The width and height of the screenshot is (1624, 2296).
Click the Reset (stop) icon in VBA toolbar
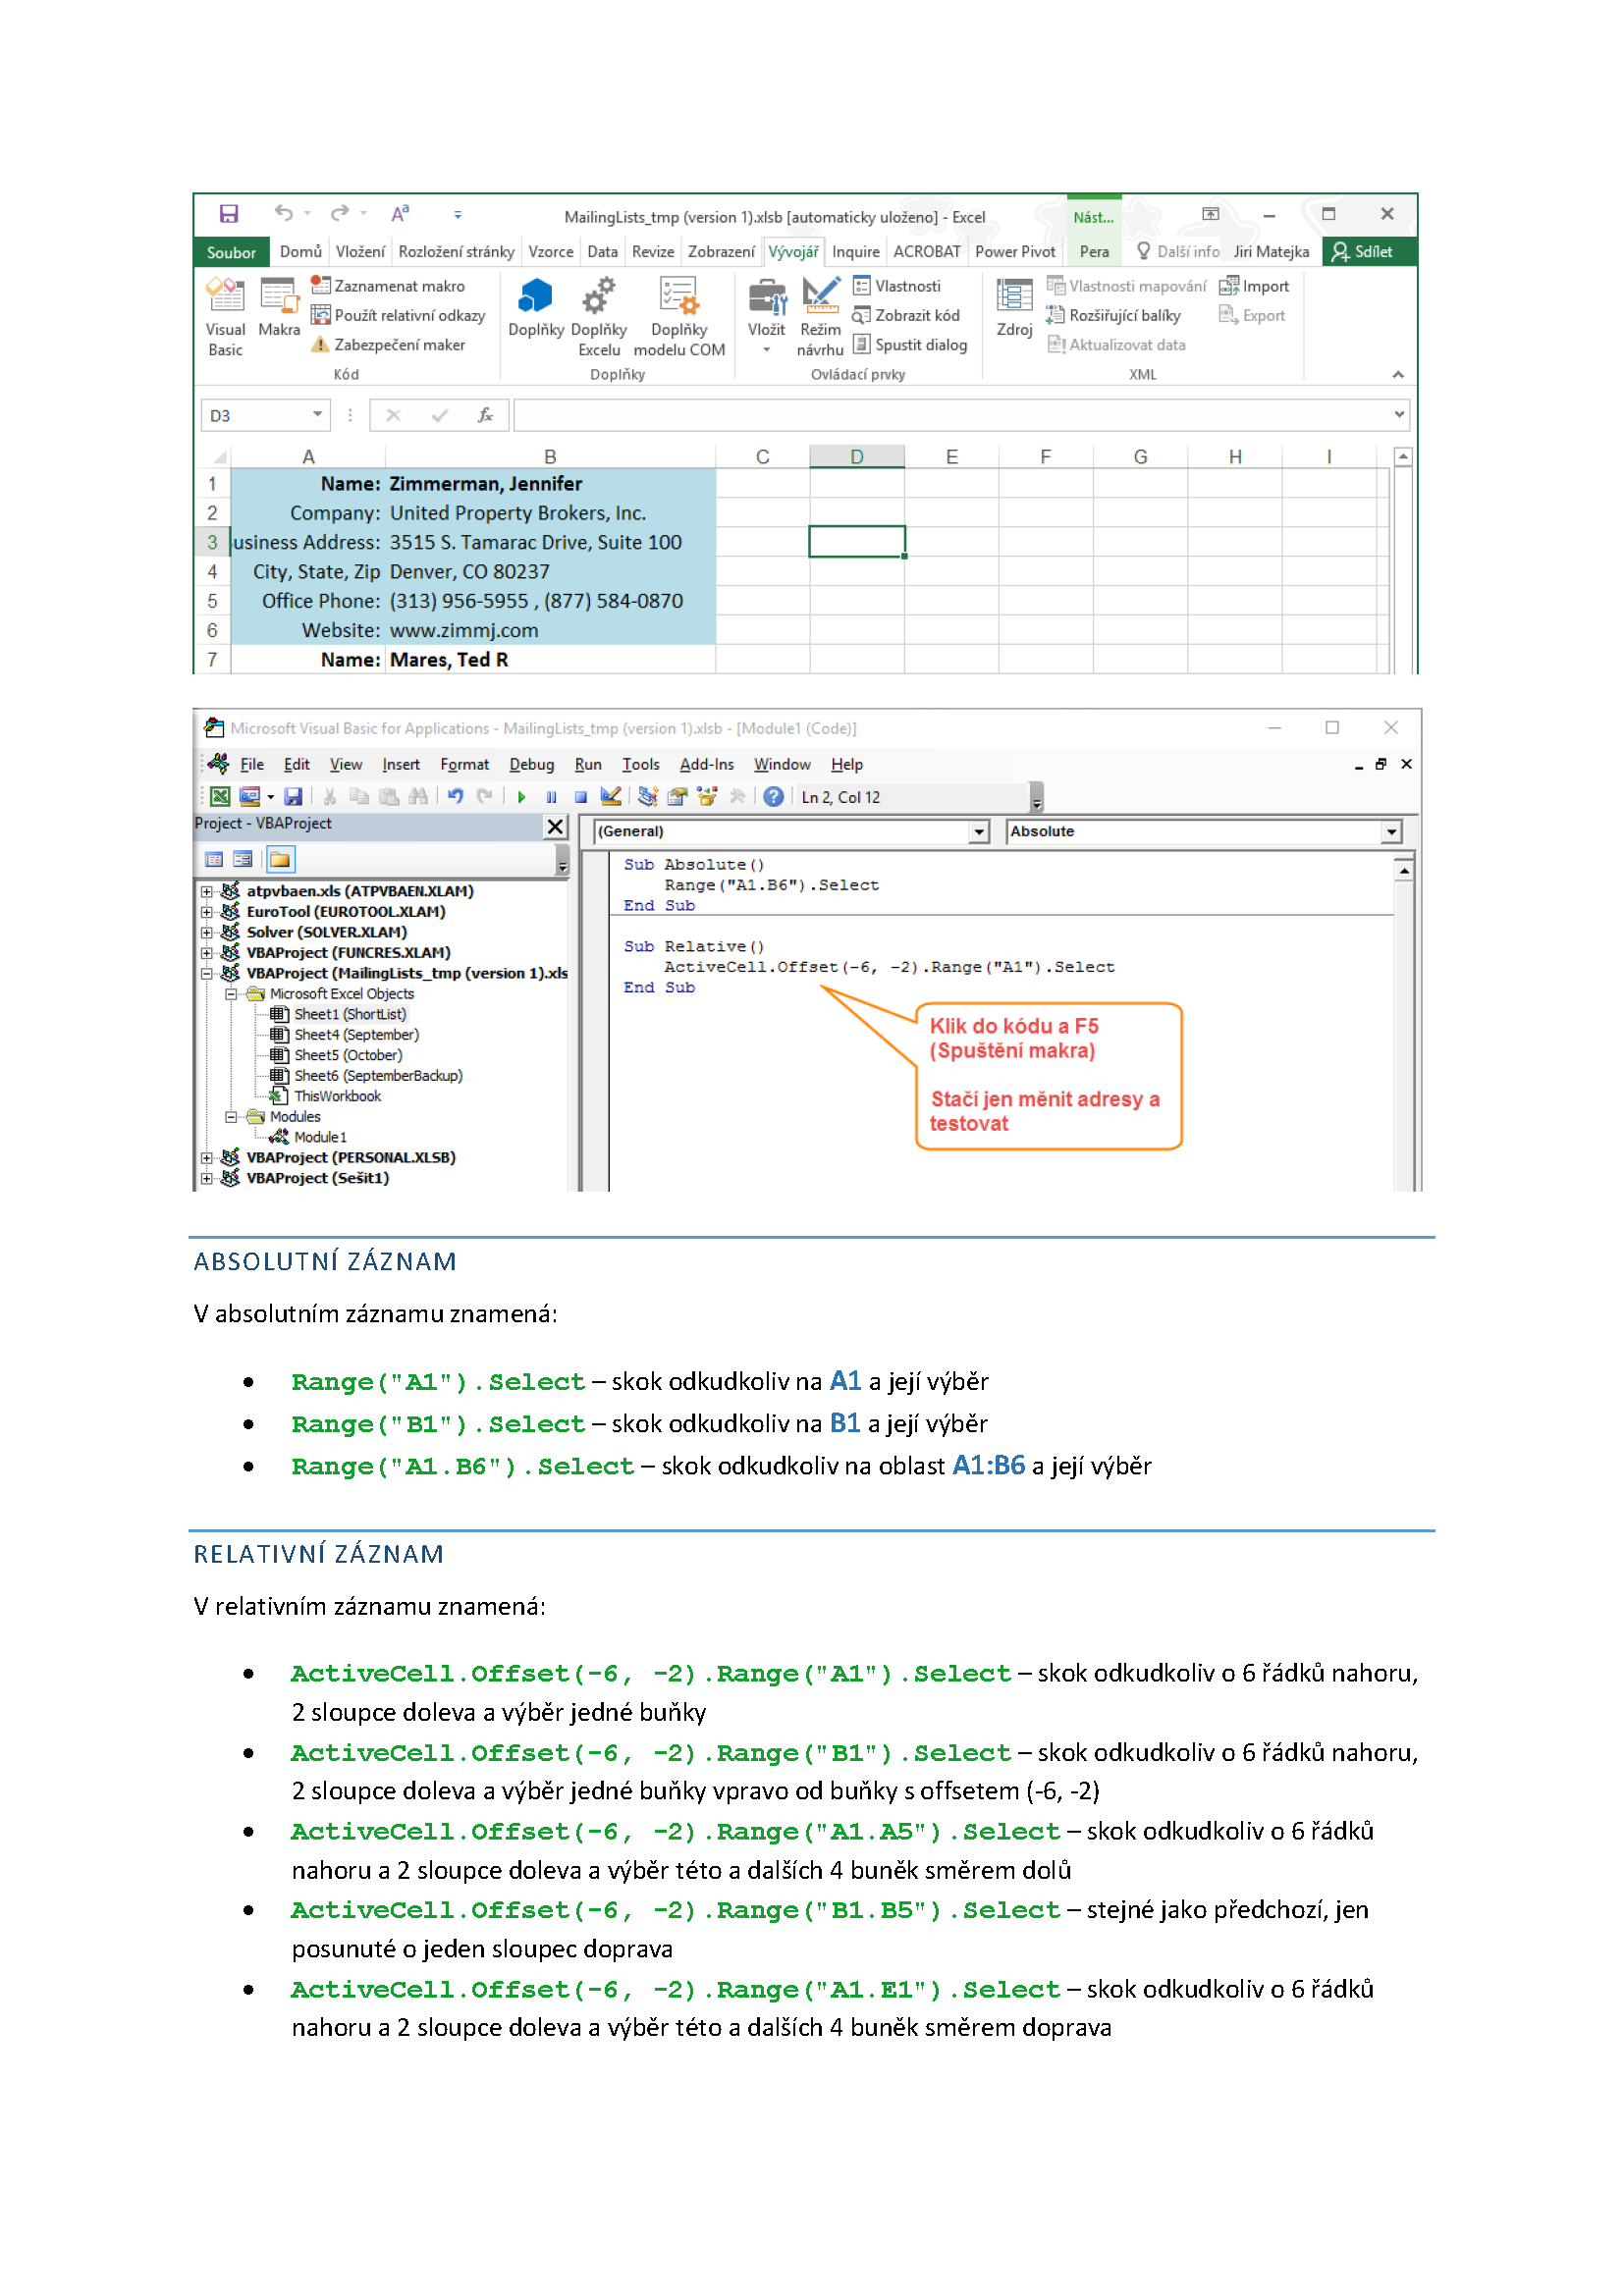(x=580, y=797)
